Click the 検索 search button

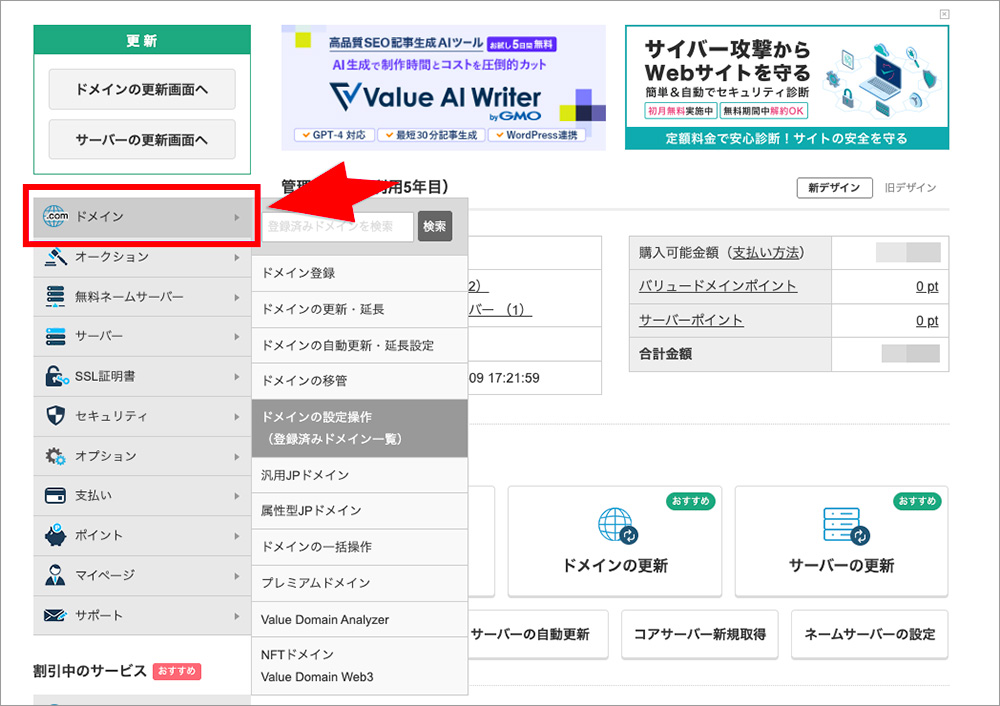click(435, 226)
